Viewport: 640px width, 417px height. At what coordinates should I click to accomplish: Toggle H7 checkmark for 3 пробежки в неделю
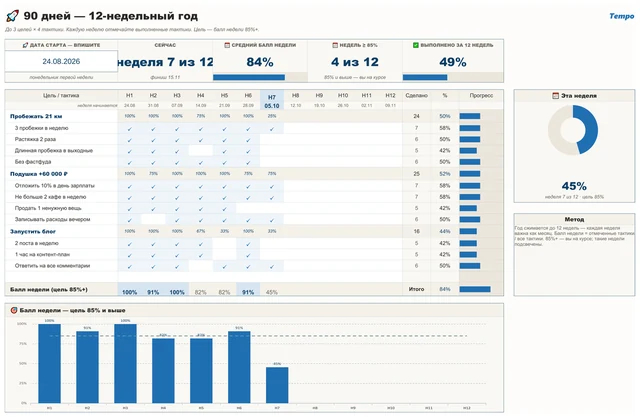[272, 129]
